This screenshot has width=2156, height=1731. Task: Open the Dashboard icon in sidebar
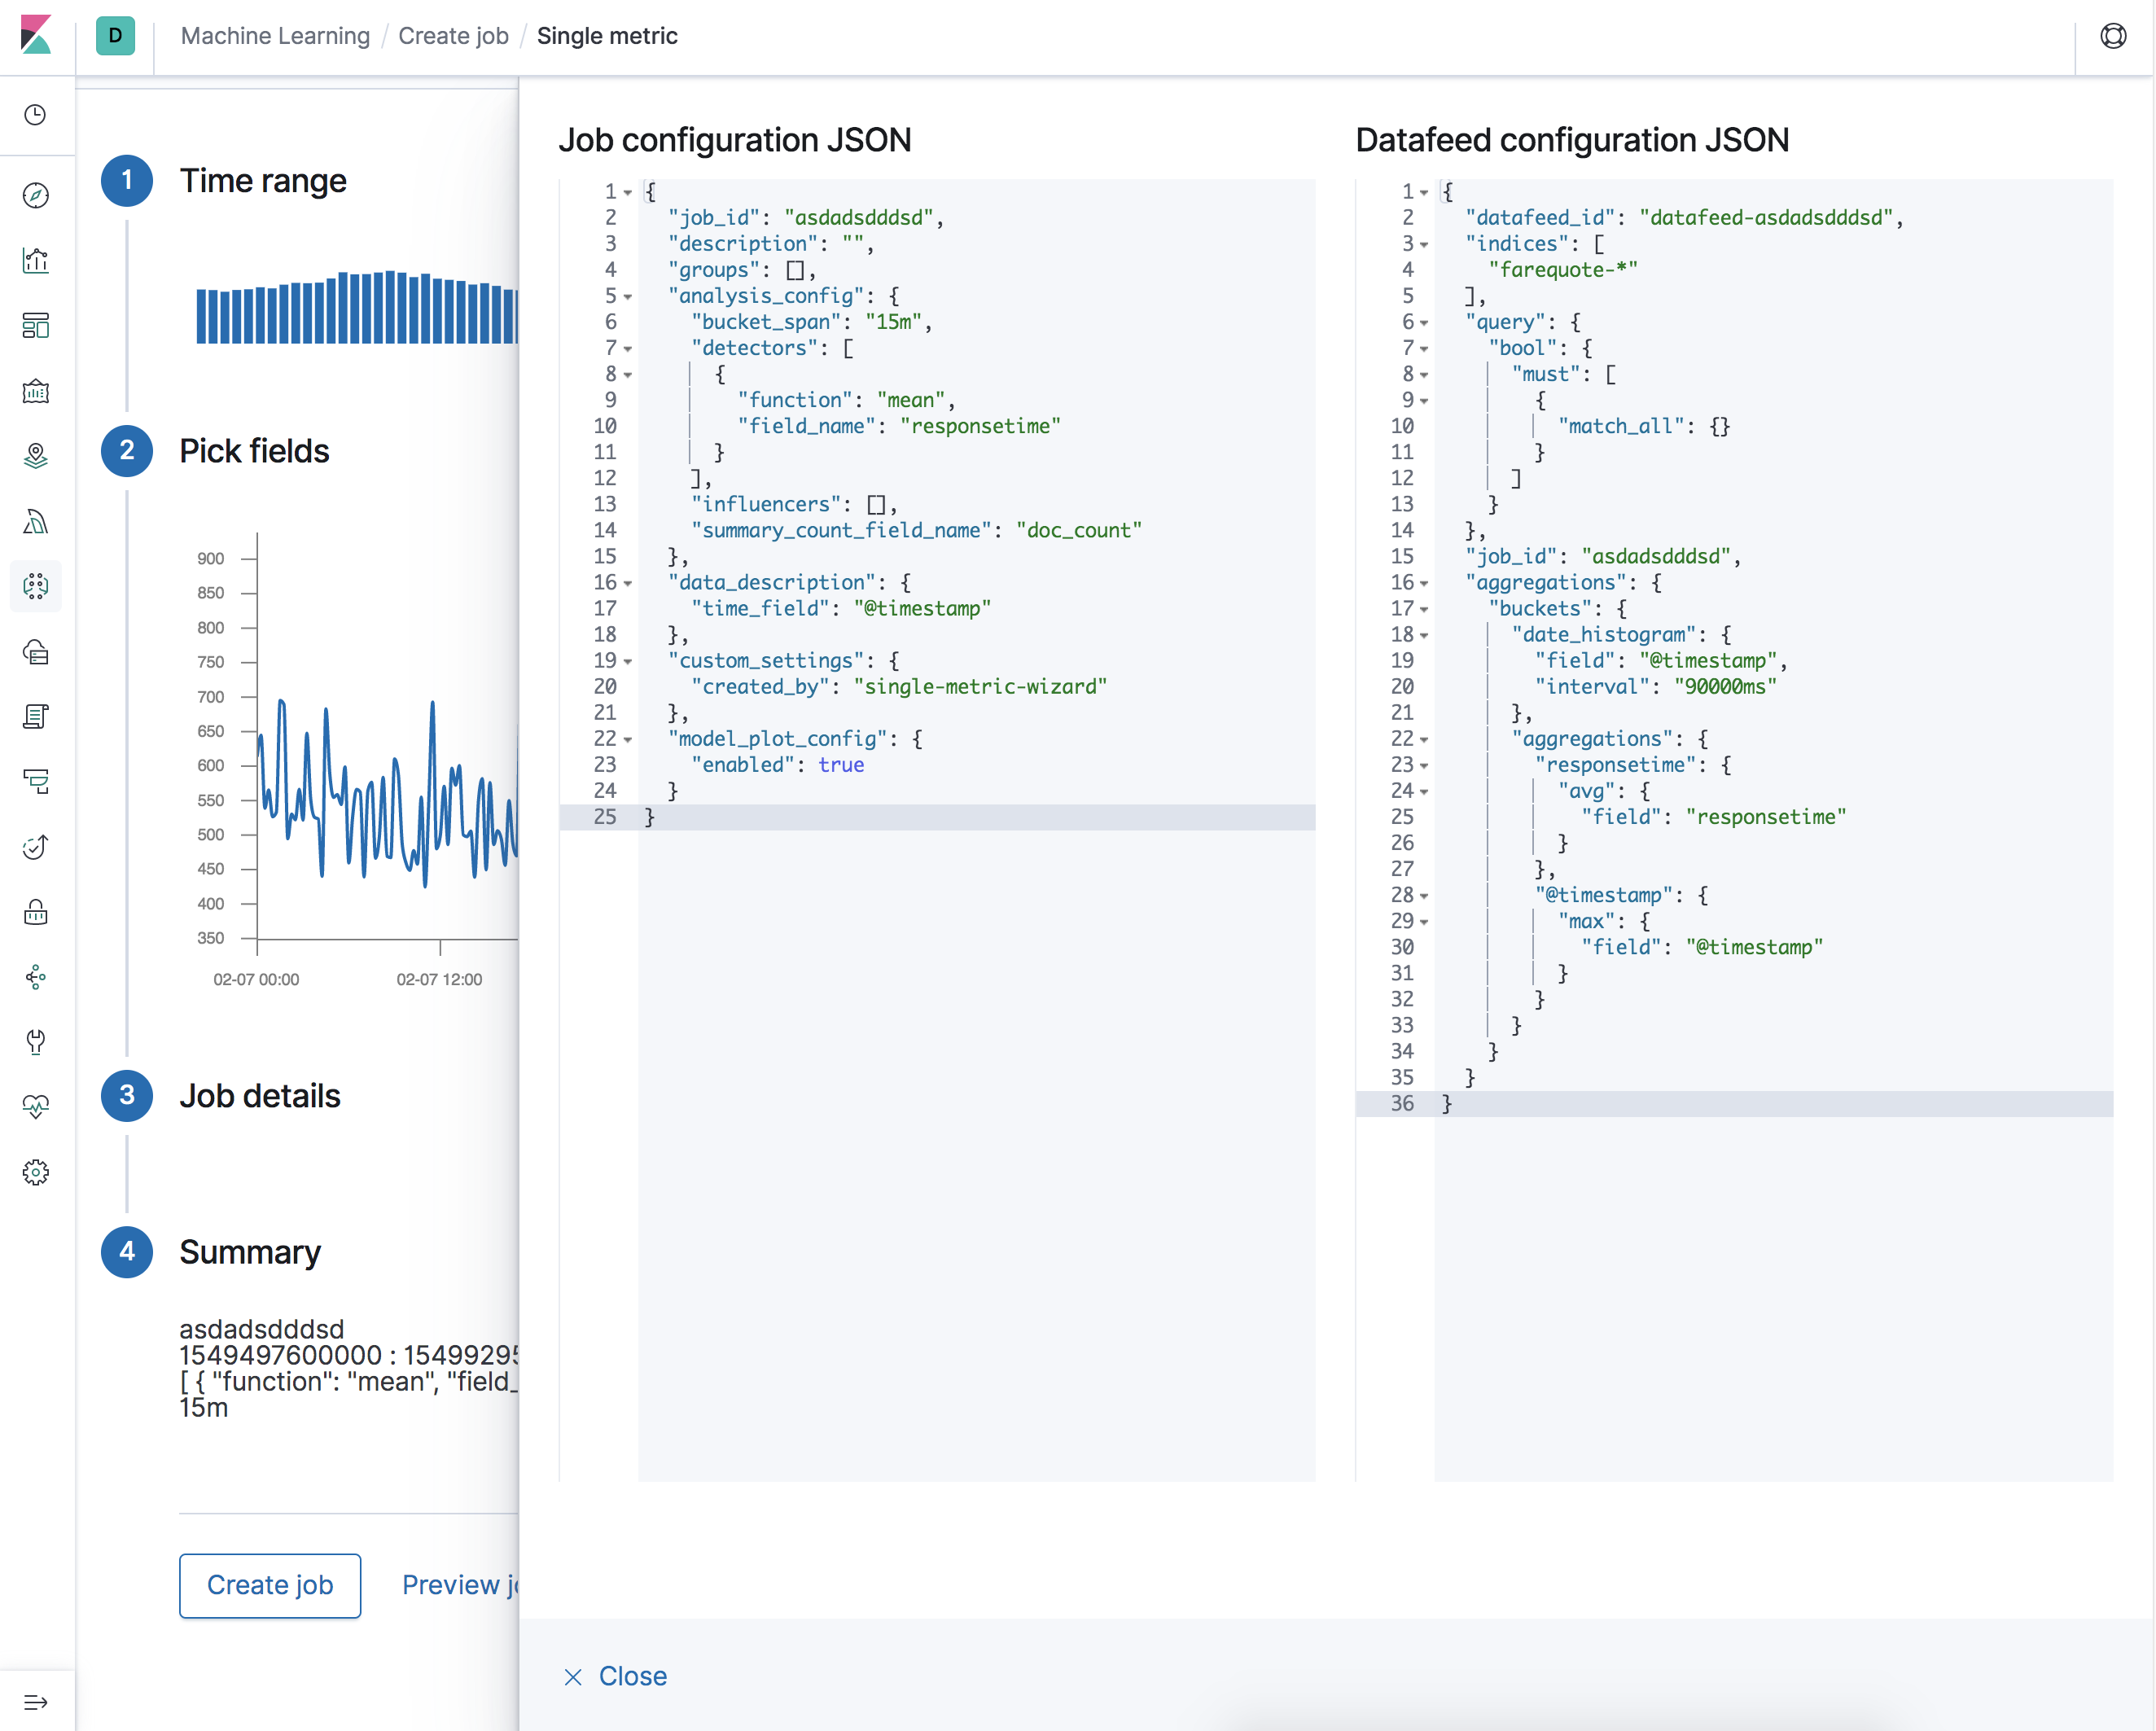pos(36,326)
